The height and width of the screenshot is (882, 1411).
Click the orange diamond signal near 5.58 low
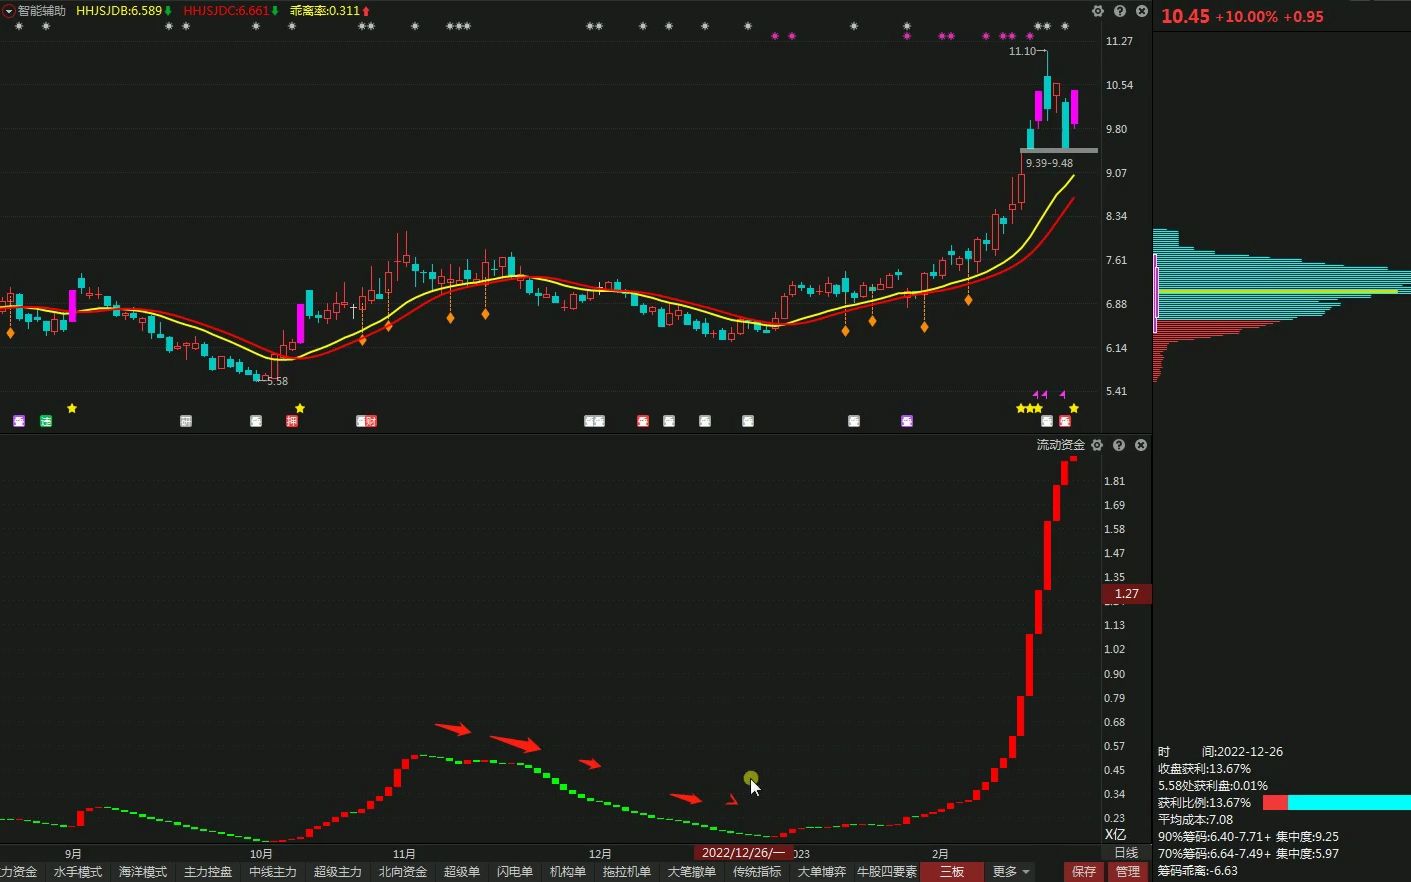point(362,340)
